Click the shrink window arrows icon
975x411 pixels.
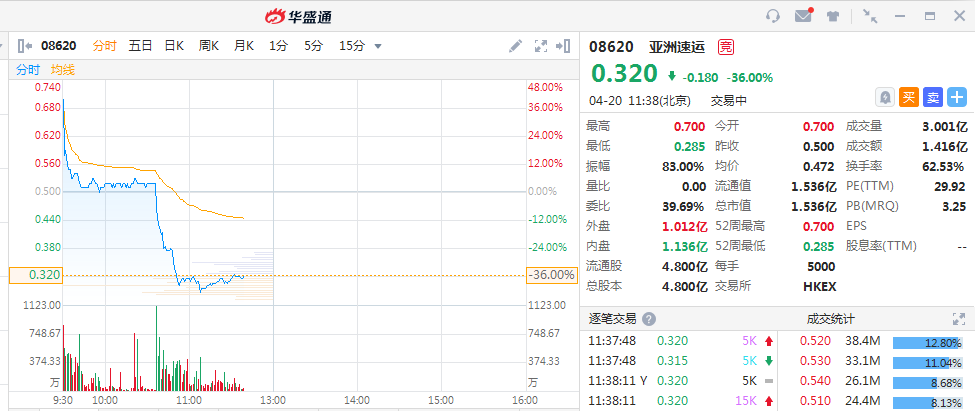click(869, 16)
